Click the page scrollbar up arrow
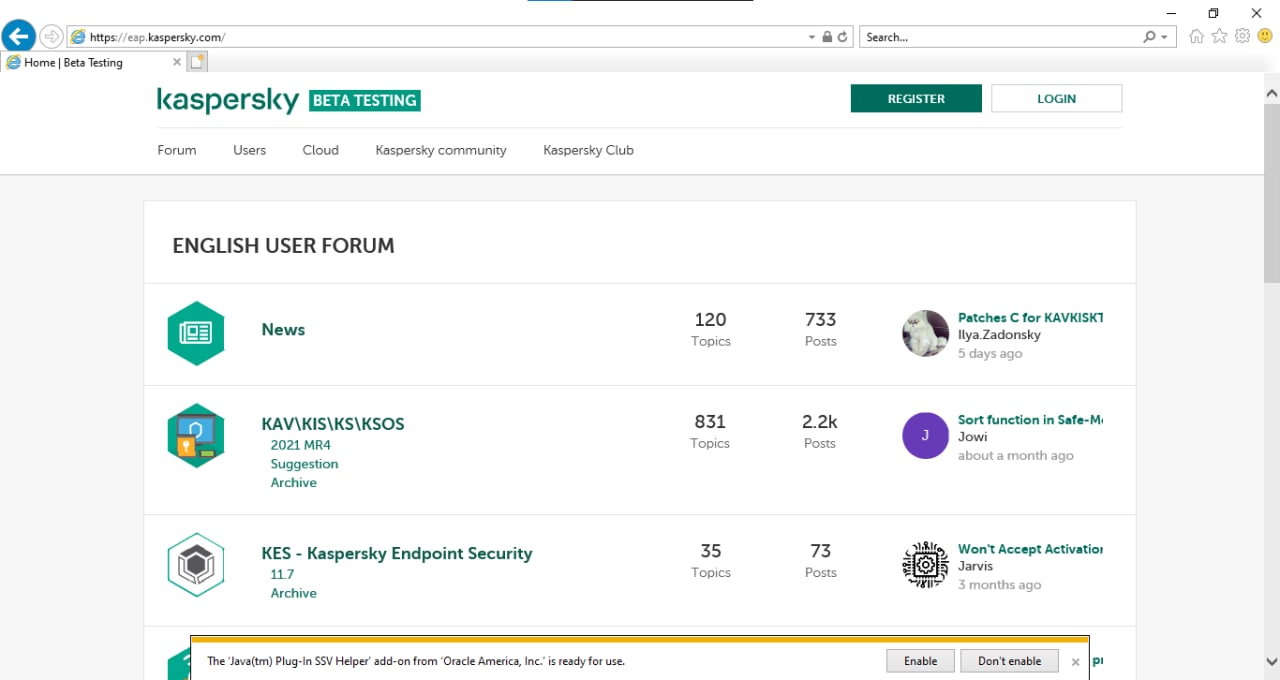This screenshot has height=680, width=1280. [x=1272, y=93]
